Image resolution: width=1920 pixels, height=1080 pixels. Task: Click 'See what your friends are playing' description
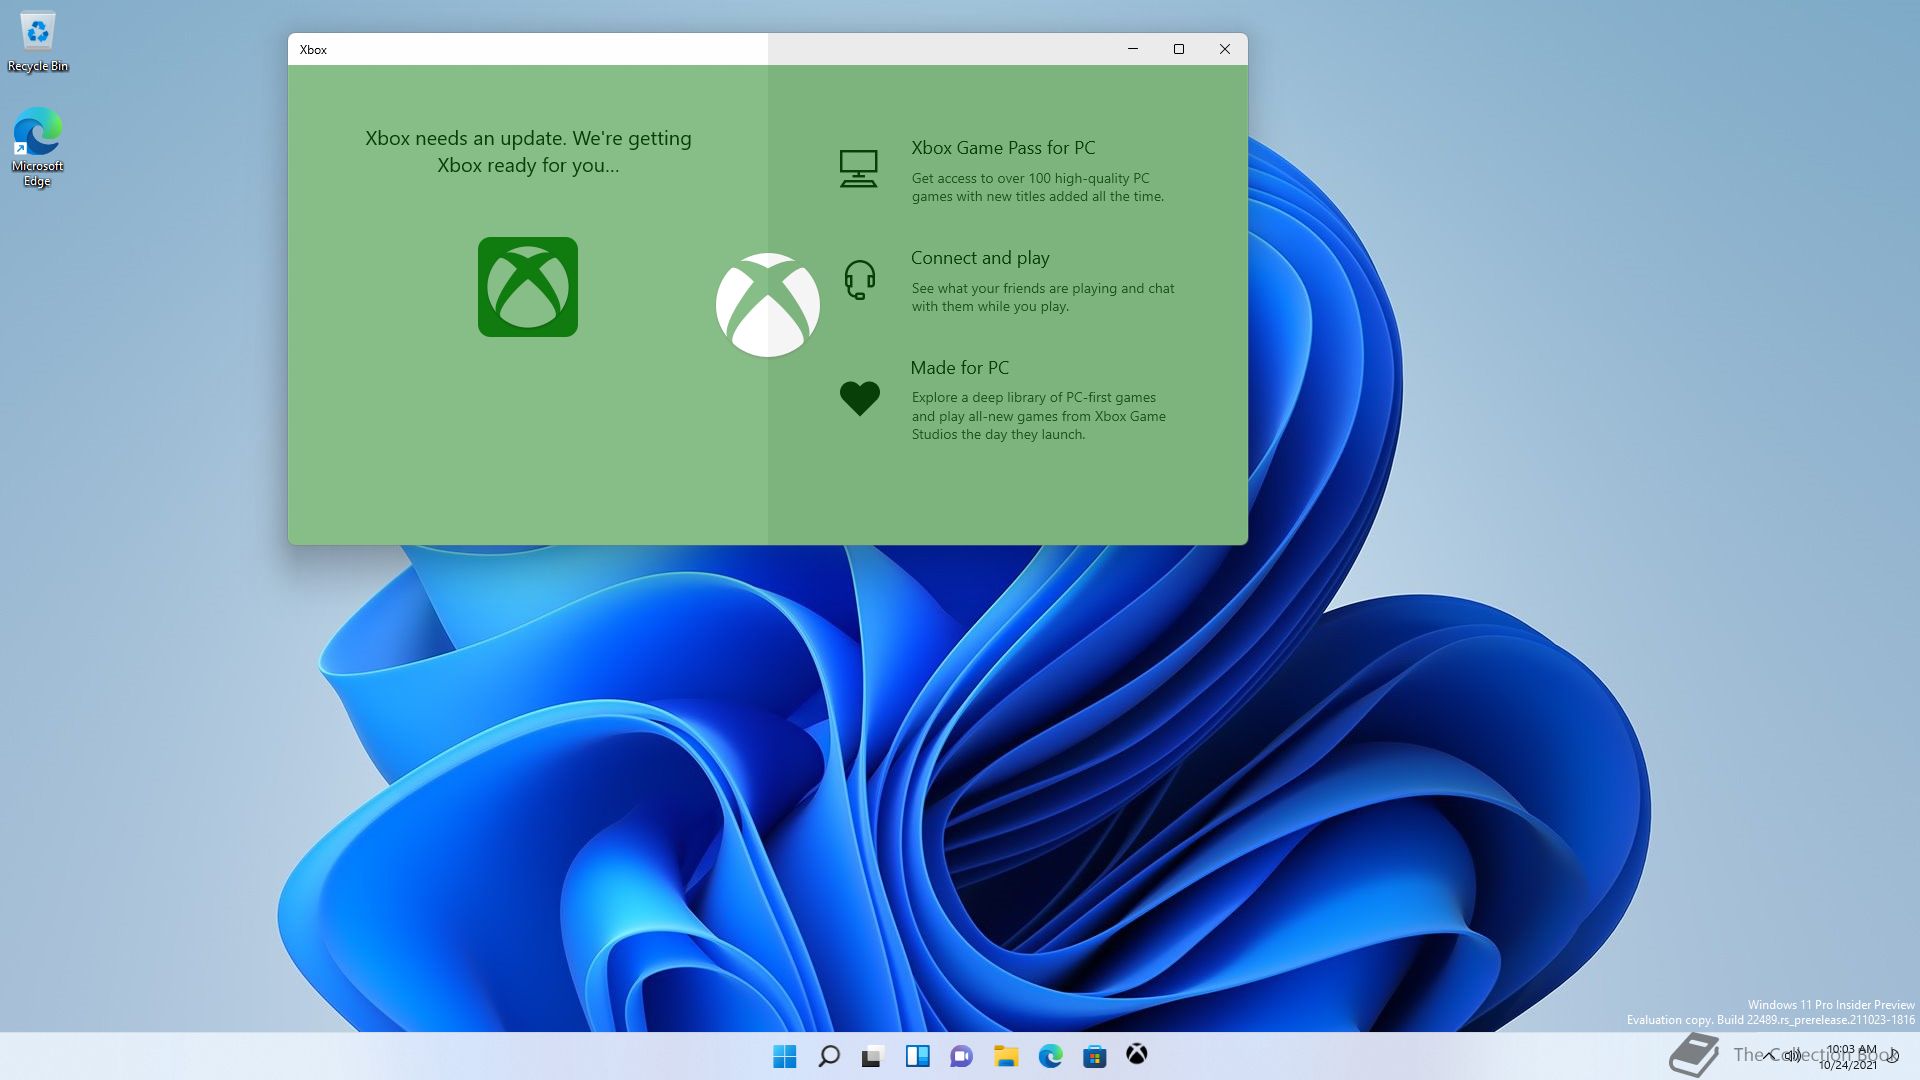point(1043,297)
